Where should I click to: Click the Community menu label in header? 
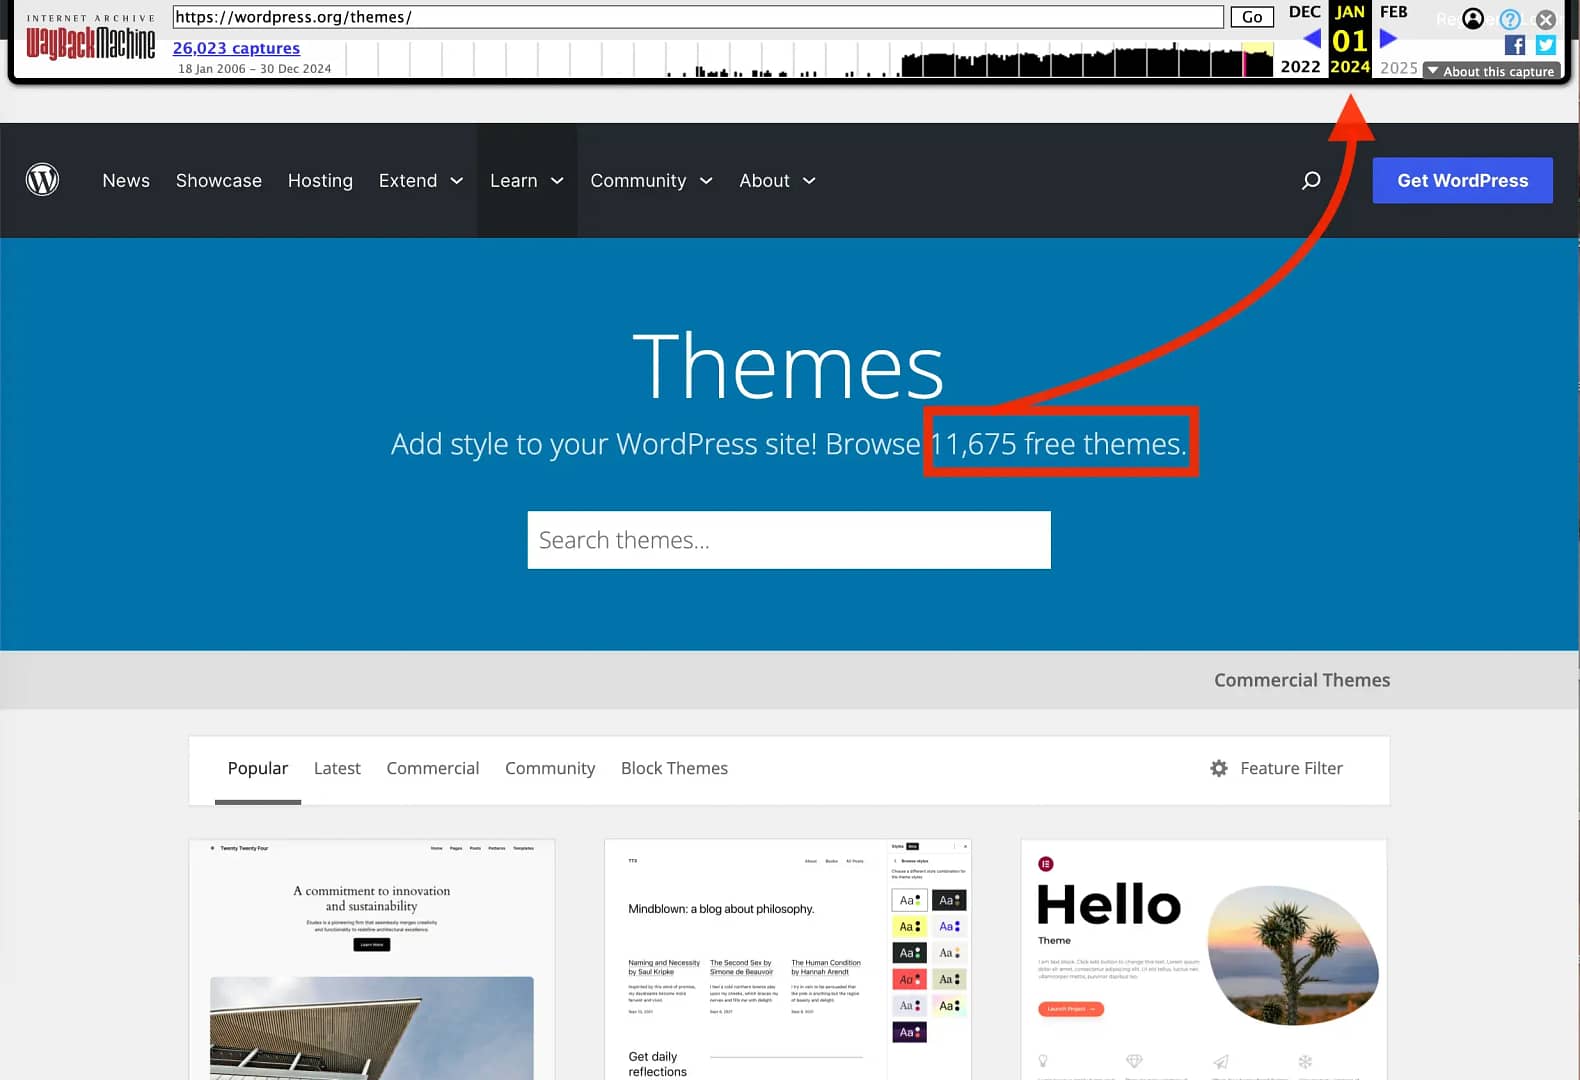638,181
